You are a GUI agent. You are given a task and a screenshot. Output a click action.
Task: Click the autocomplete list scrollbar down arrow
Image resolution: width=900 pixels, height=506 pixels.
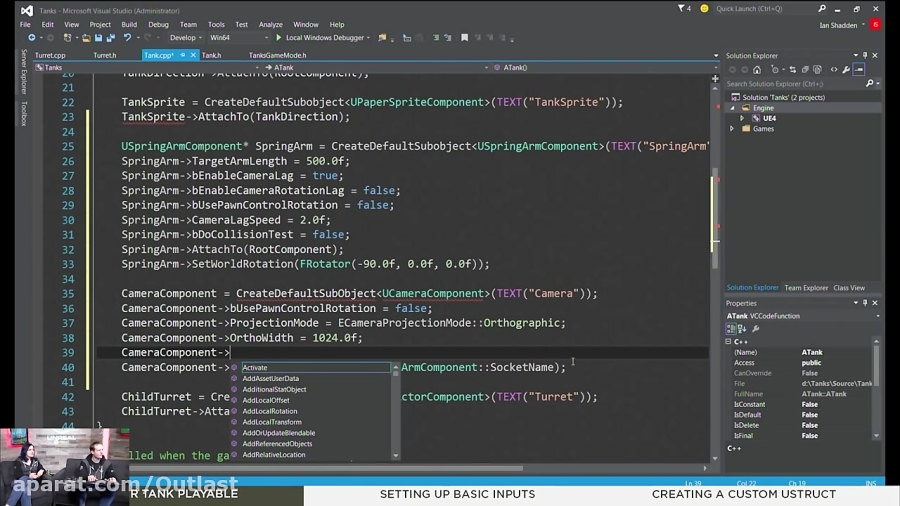(x=396, y=455)
